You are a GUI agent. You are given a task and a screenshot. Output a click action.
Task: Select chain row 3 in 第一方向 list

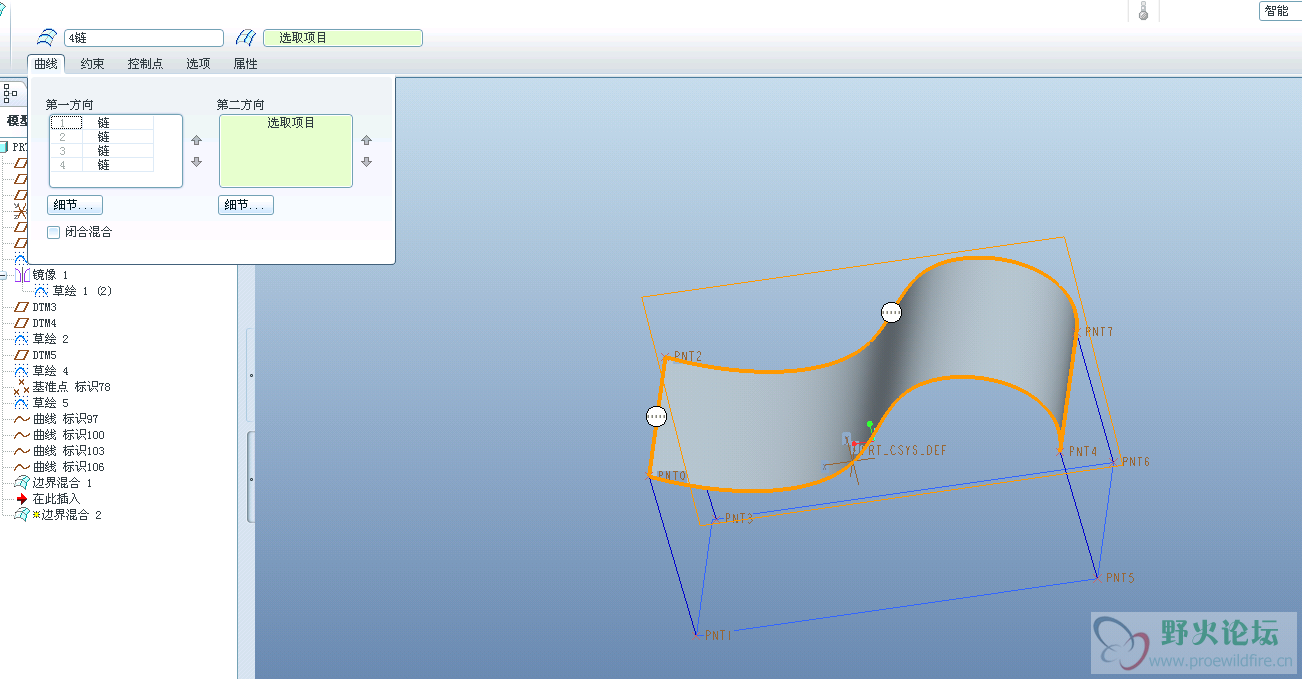(x=102, y=150)
